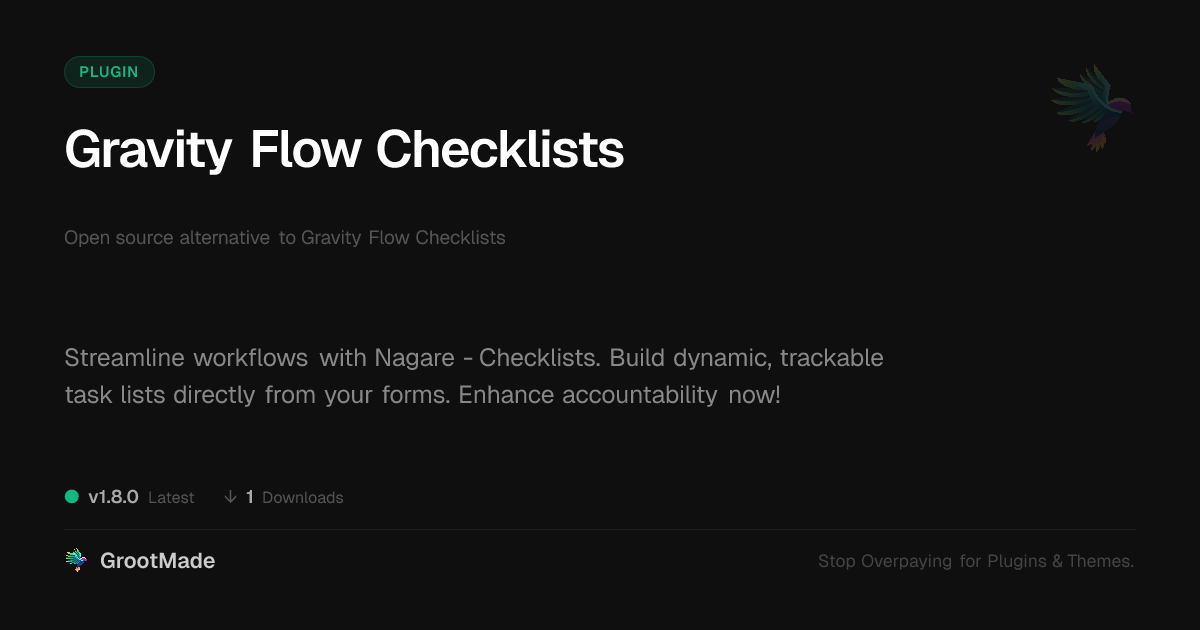Click the large bird logo at top right

[x=1092, y=106]
